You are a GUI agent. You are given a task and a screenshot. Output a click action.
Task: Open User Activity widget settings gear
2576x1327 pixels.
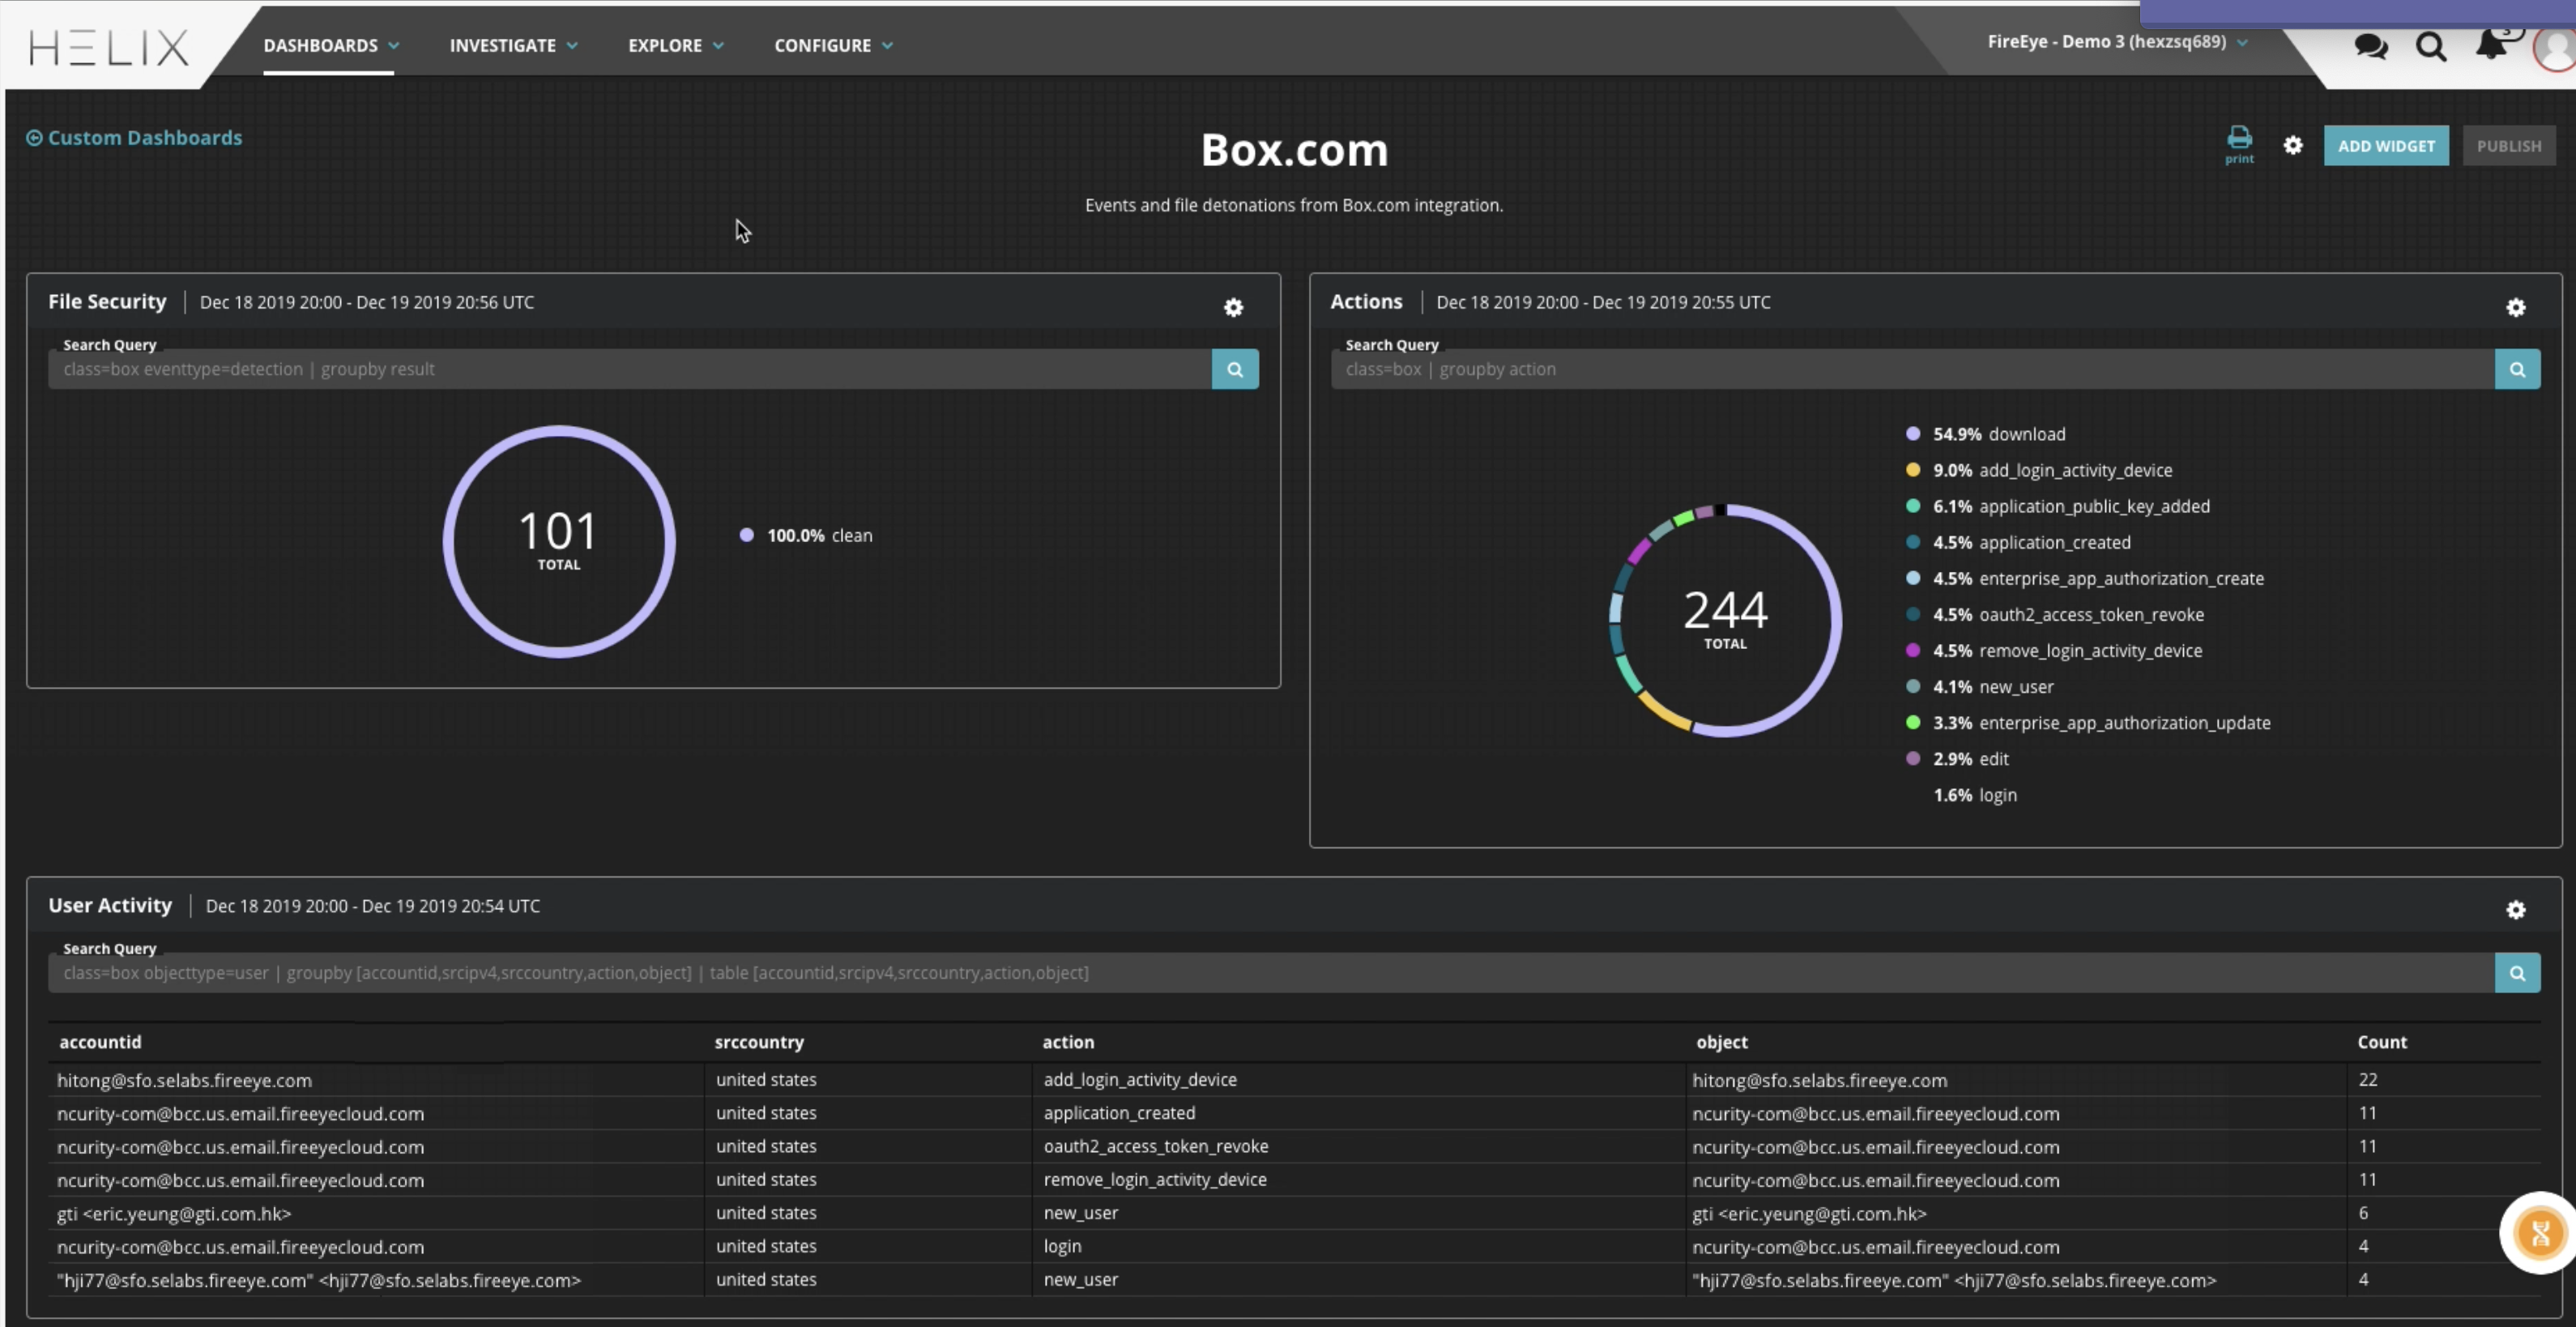2515,910
